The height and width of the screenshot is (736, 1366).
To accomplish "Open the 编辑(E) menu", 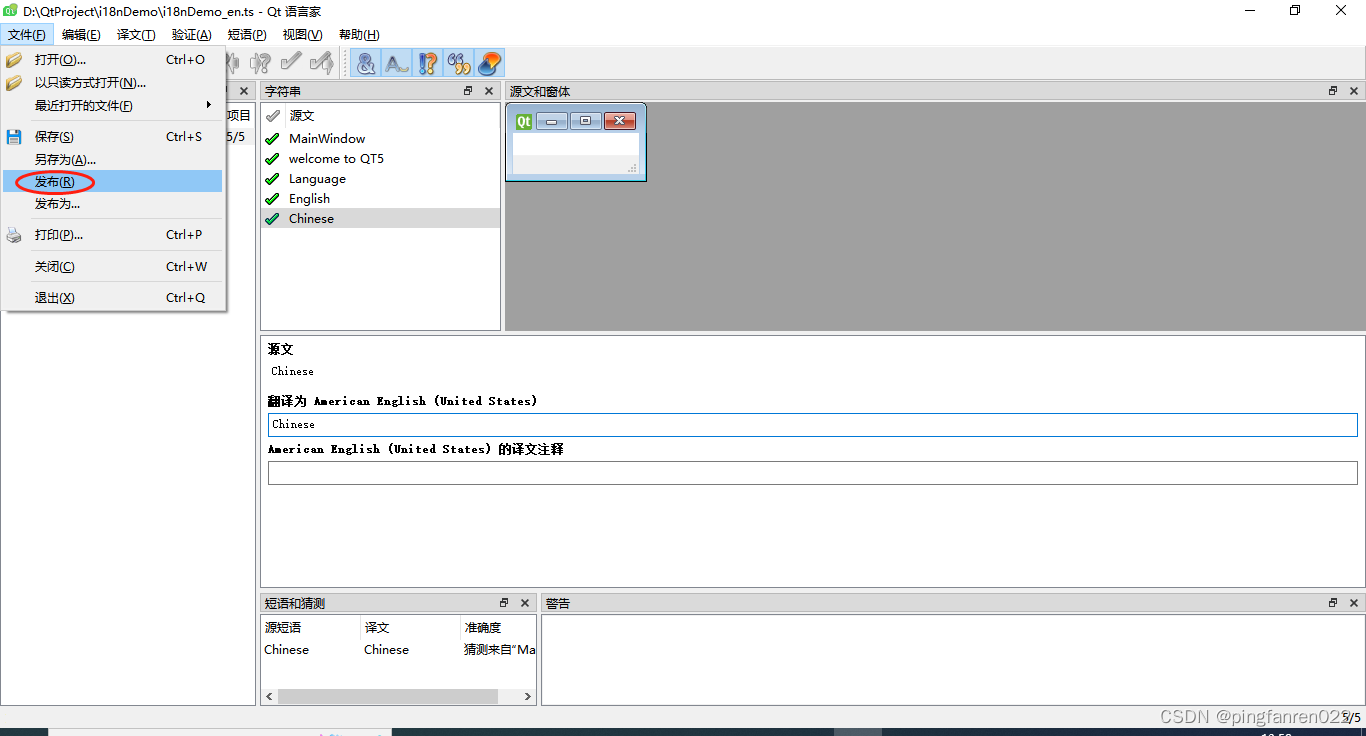I will (81, 34).
